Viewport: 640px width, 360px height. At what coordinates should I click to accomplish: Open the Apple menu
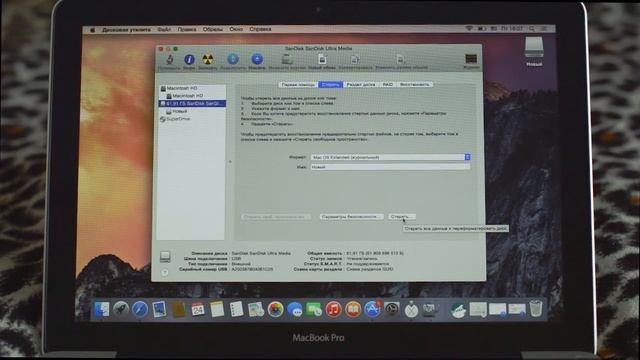coord(92,29)
